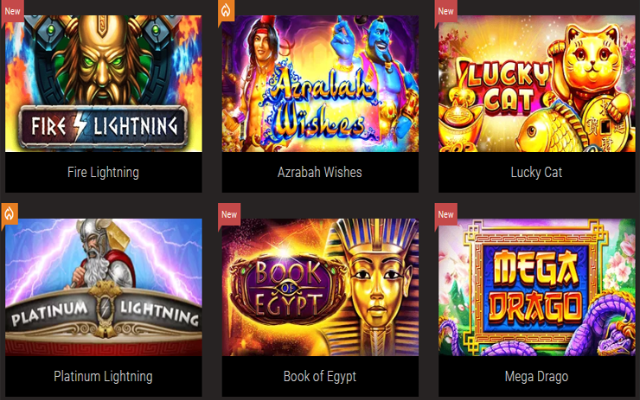
Task: Click the flame hot icon on Azrabah Wishes
Action: click(226, 11)
